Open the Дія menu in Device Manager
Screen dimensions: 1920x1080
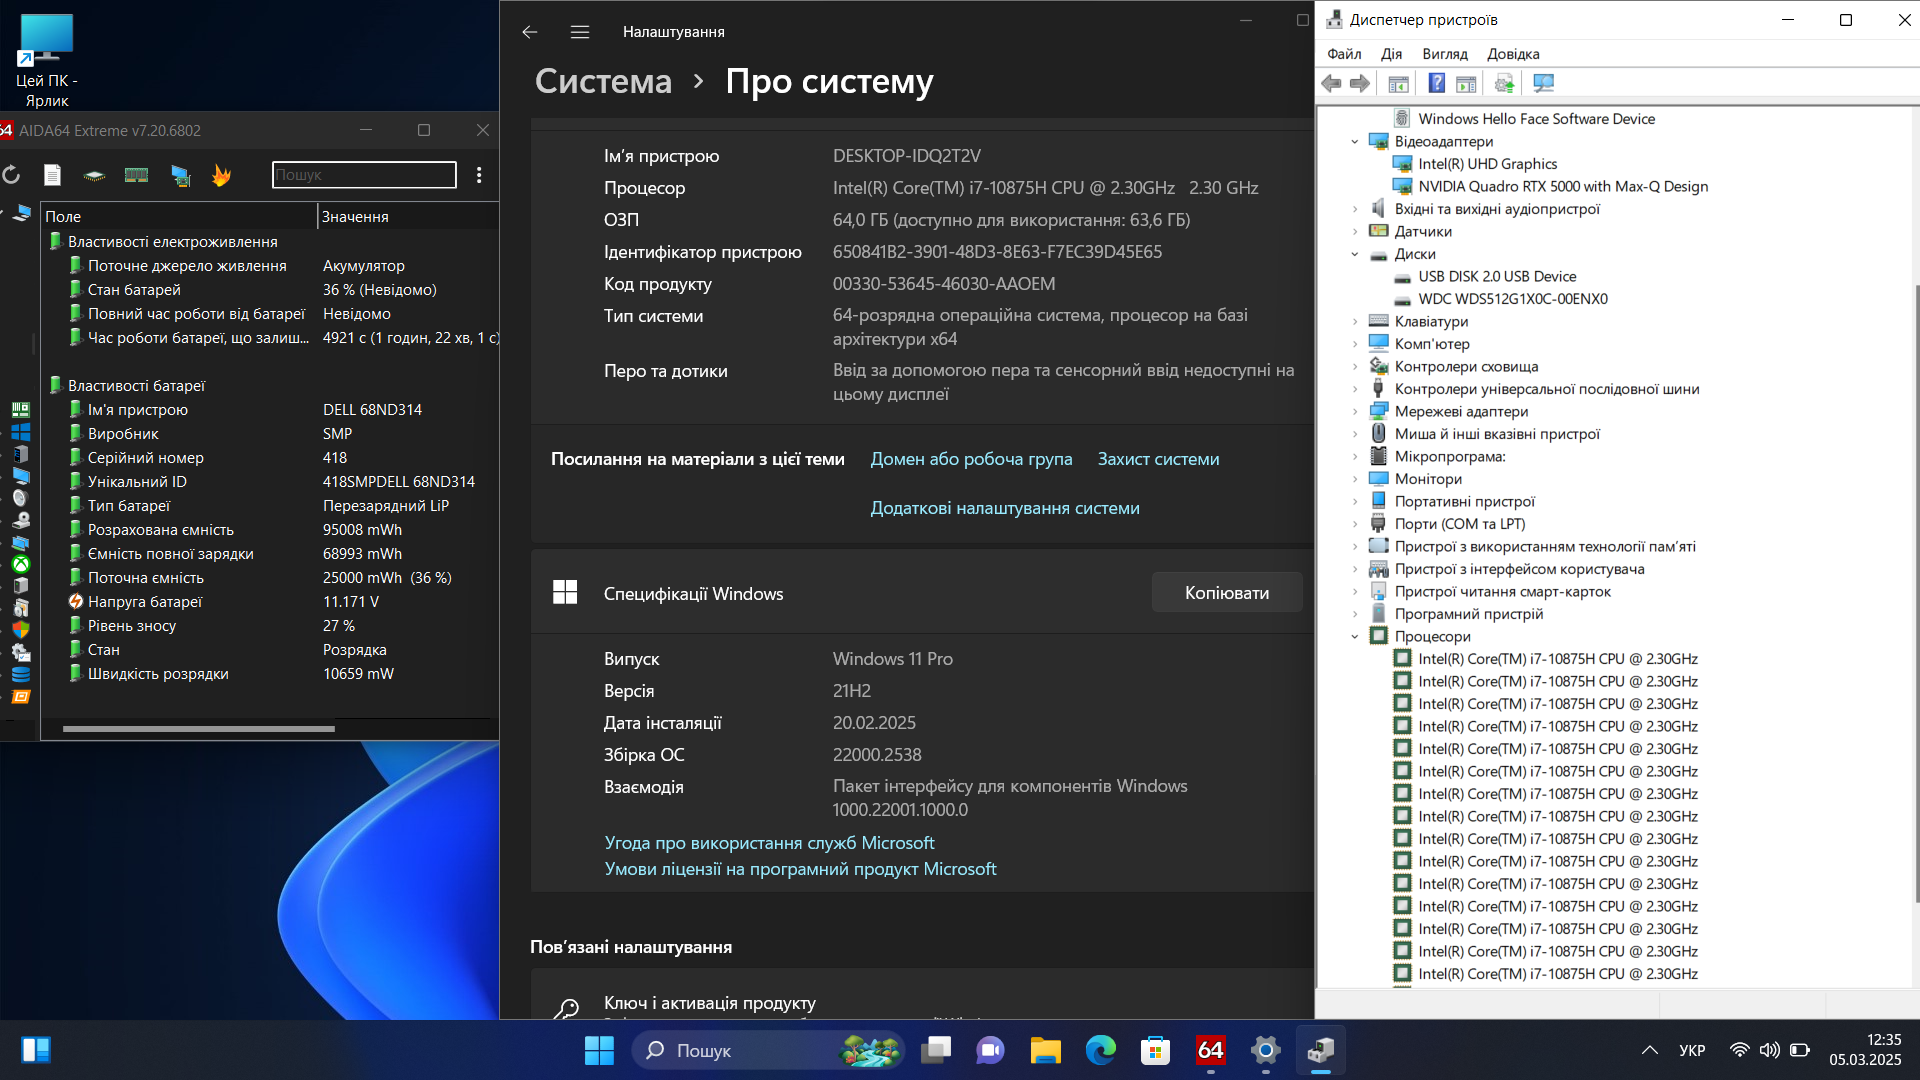point(1391,54)
